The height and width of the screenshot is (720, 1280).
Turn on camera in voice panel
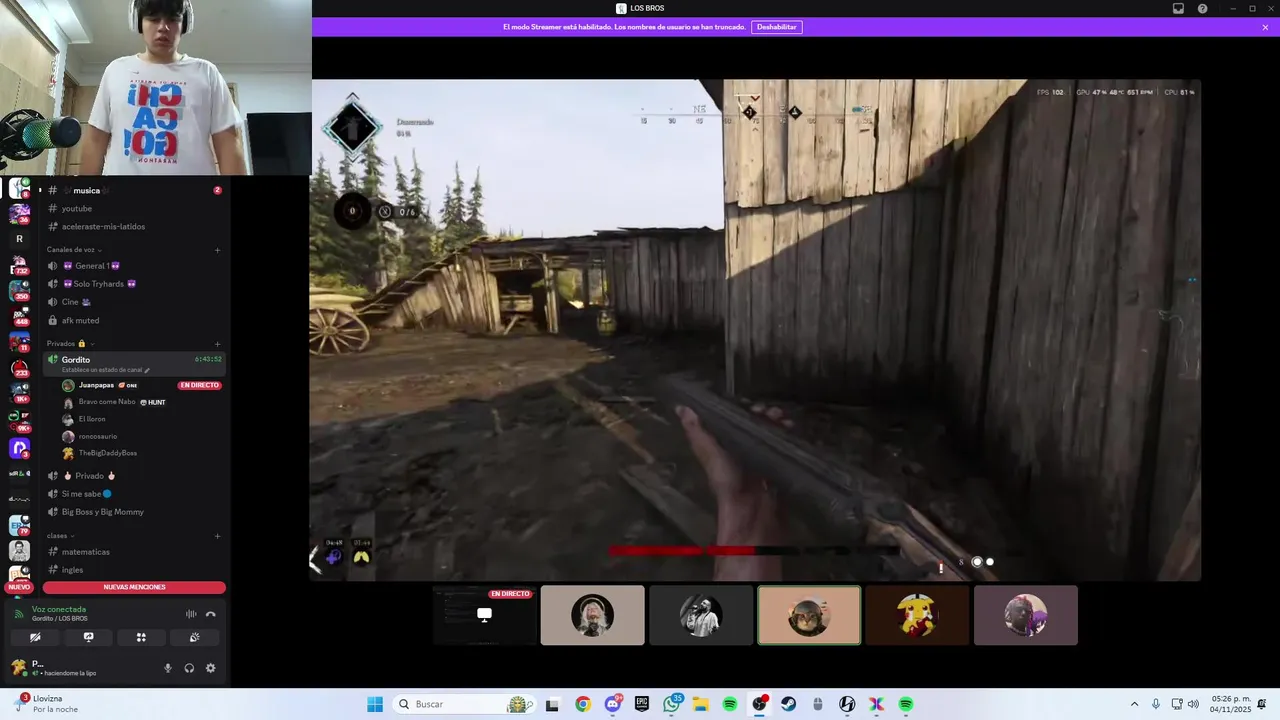(35, 637)
